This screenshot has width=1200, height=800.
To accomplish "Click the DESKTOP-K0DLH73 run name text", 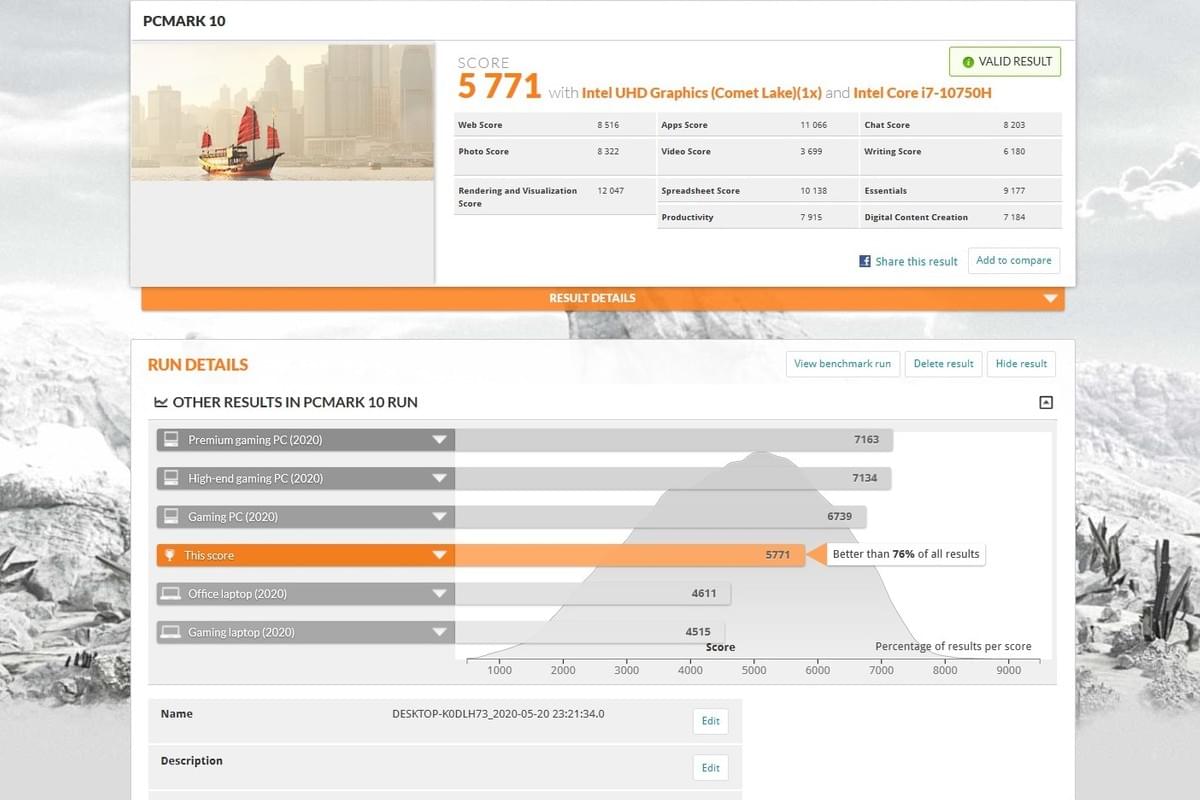I will pyautogui.click(x=499, y=714).
